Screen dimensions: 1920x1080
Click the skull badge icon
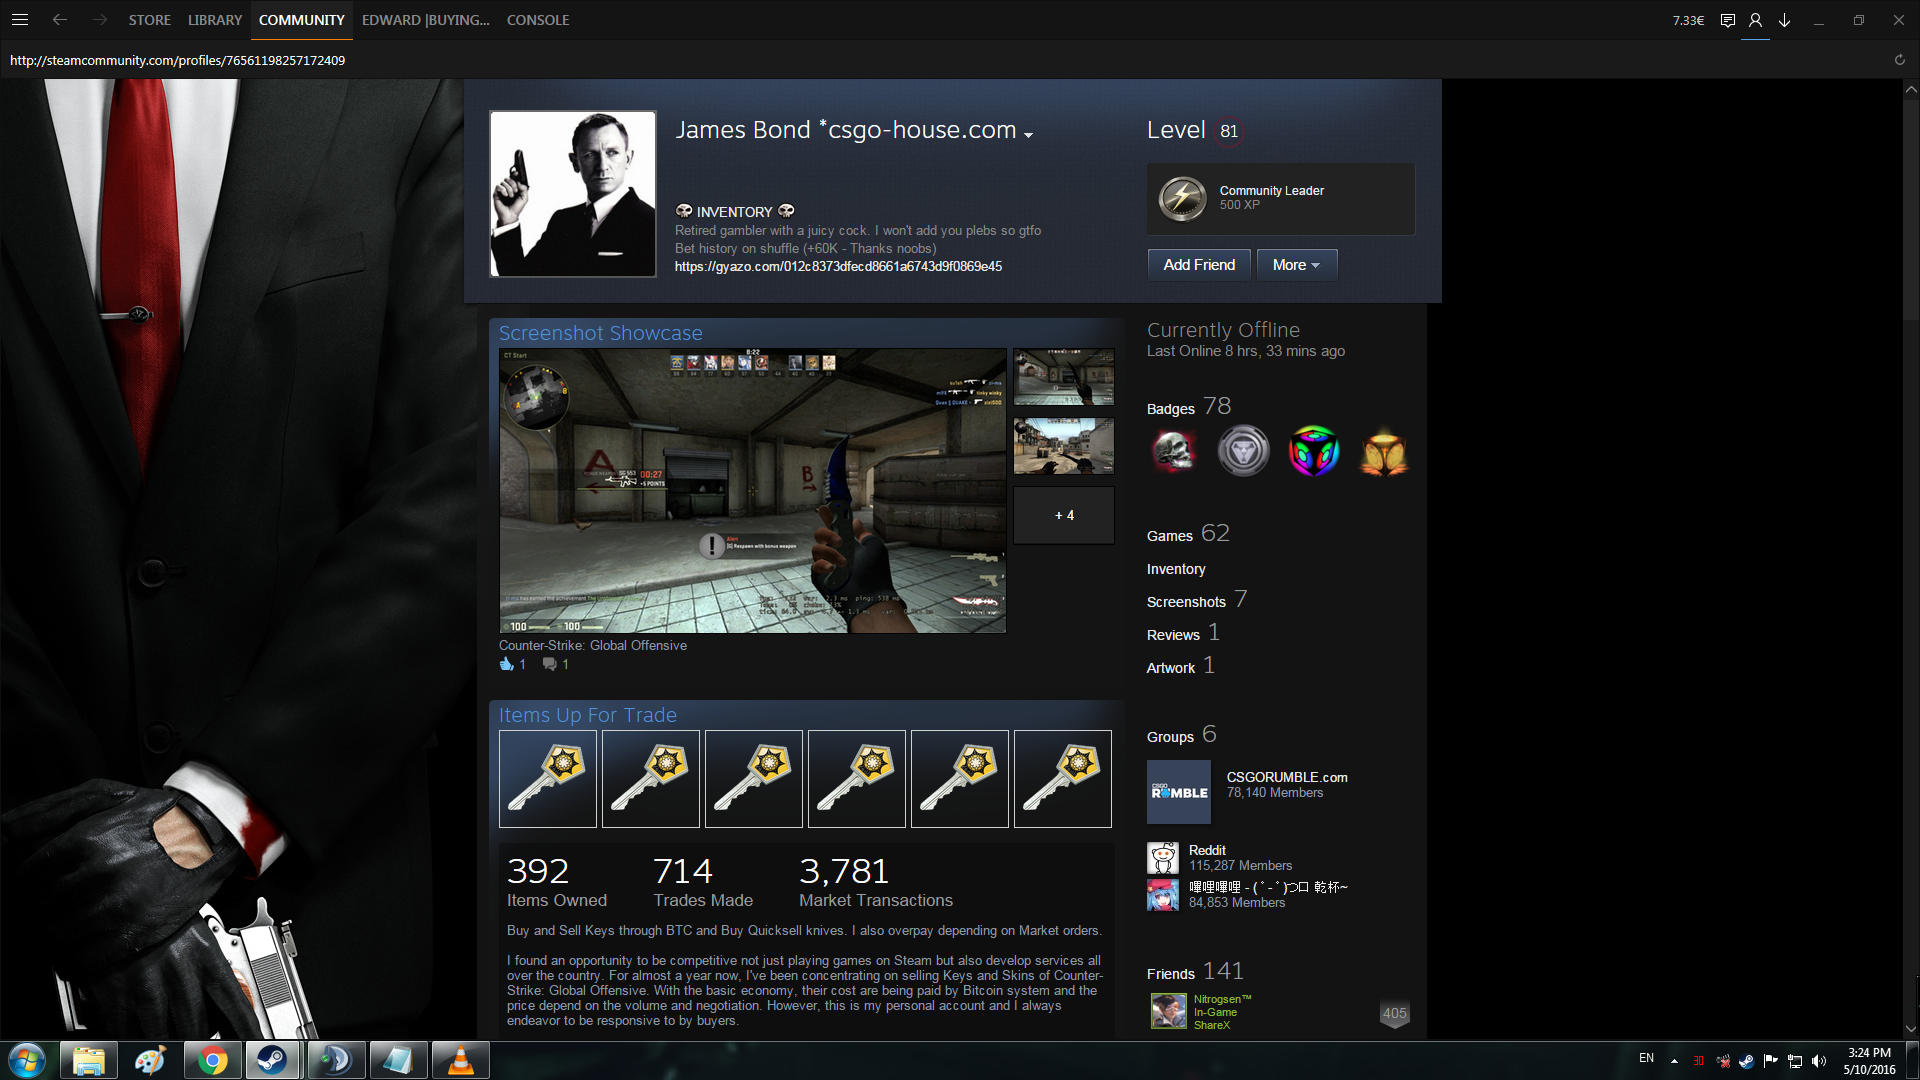pyautogui.click(x=1174, y=451)
